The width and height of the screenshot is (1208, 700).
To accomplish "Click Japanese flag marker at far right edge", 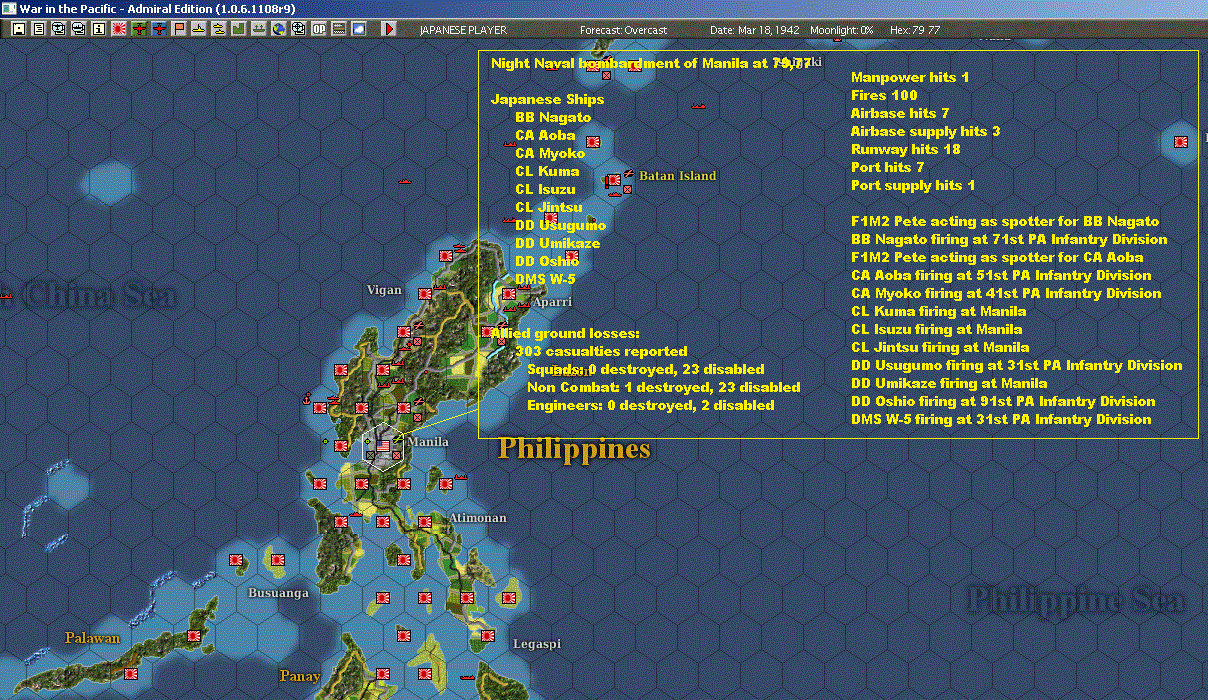I will (1182, 142).
